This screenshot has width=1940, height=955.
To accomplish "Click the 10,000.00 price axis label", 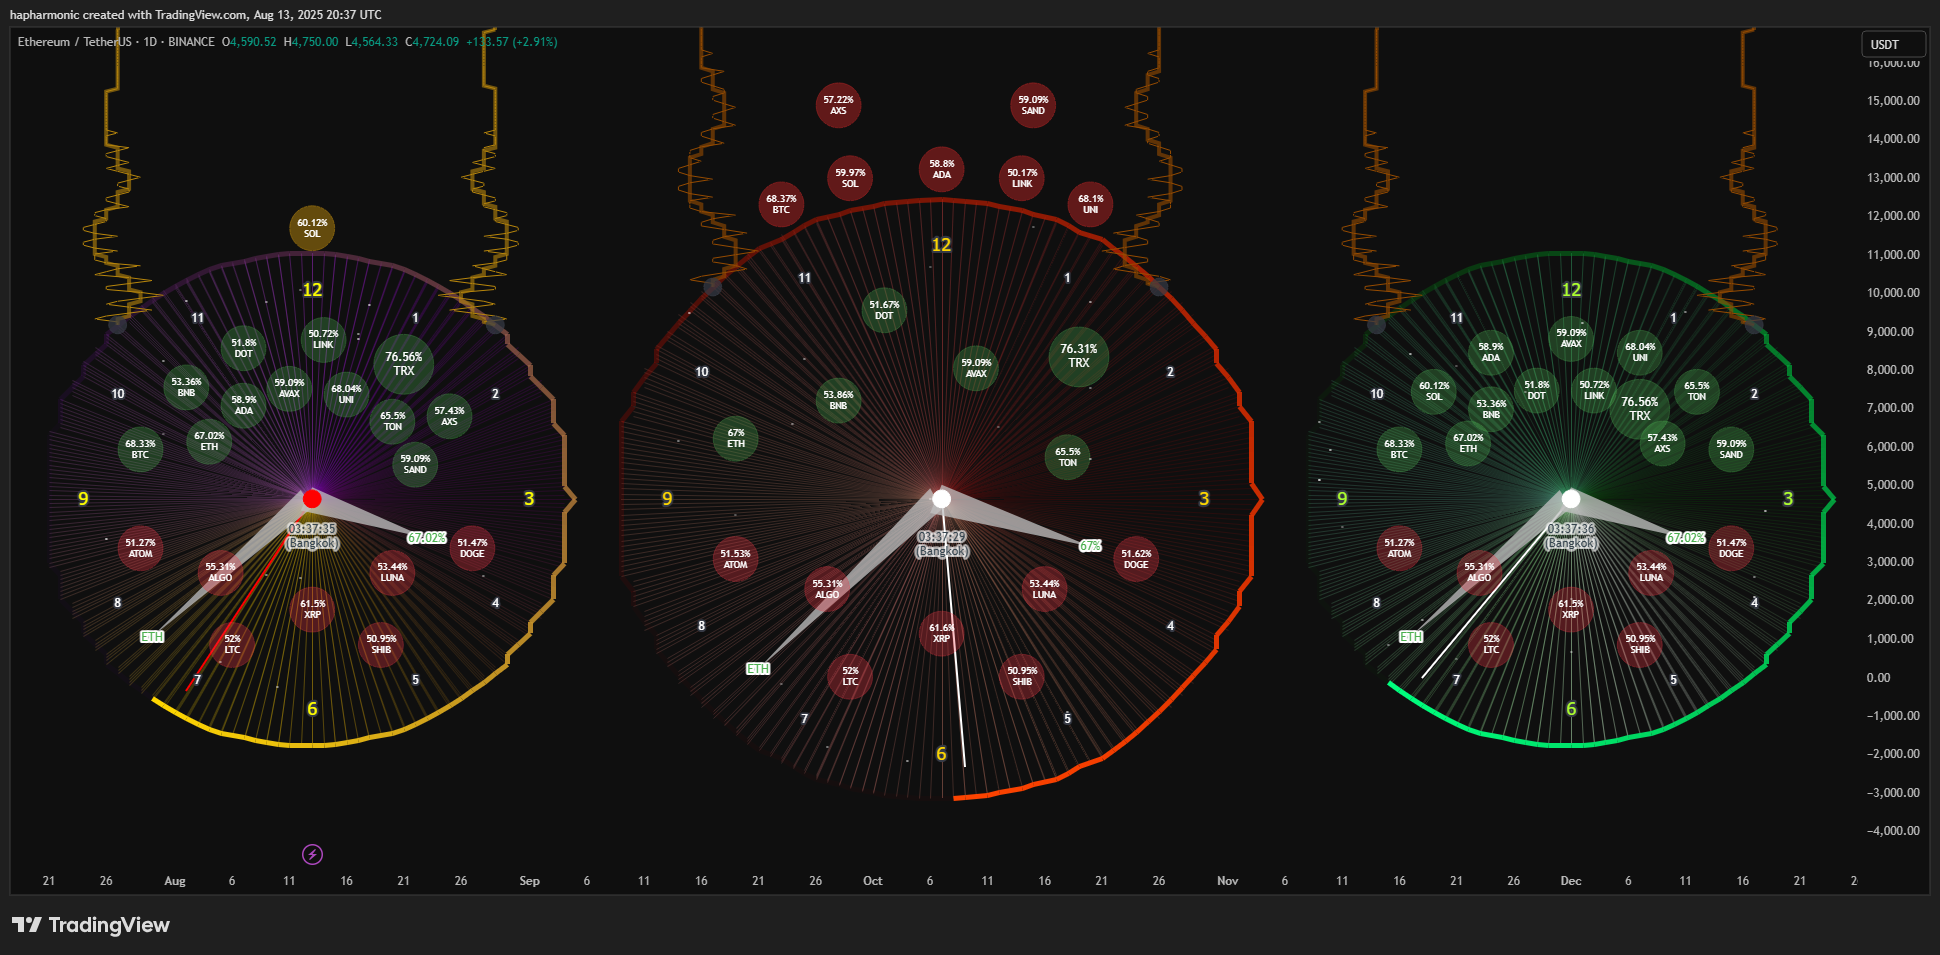I will tap(1893, 293).
